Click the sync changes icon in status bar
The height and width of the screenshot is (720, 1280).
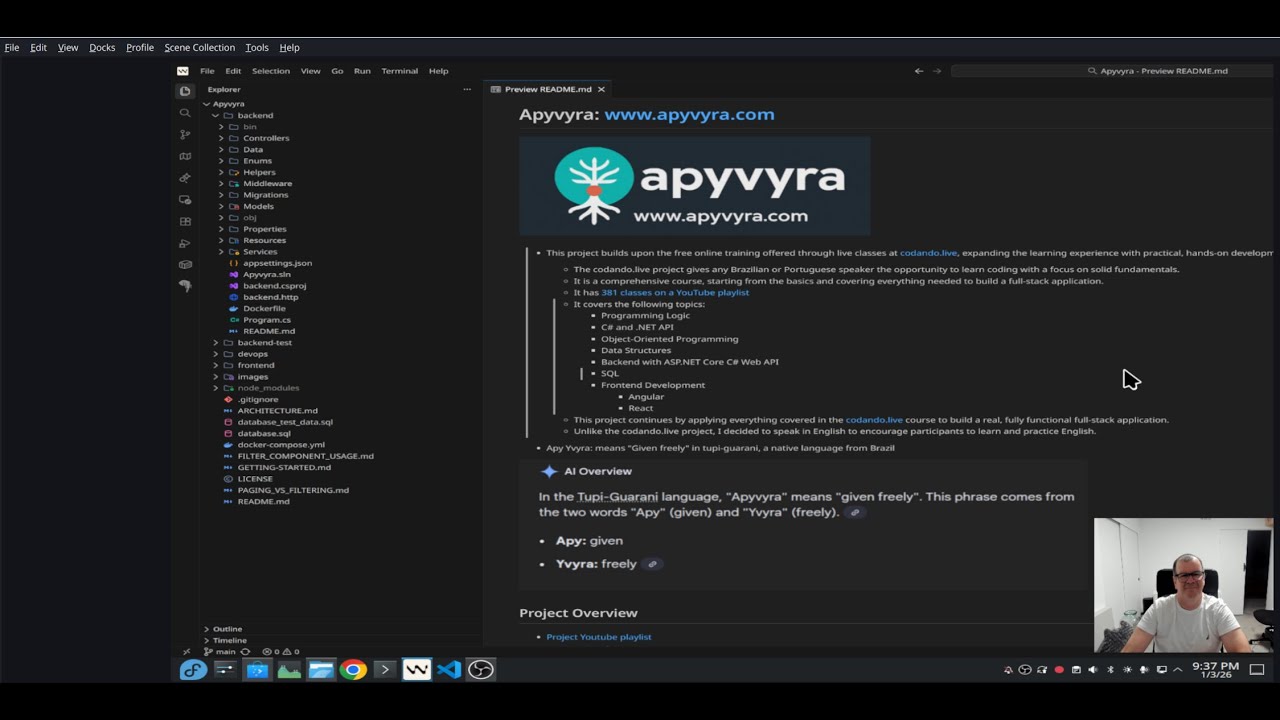coord(245,651)
